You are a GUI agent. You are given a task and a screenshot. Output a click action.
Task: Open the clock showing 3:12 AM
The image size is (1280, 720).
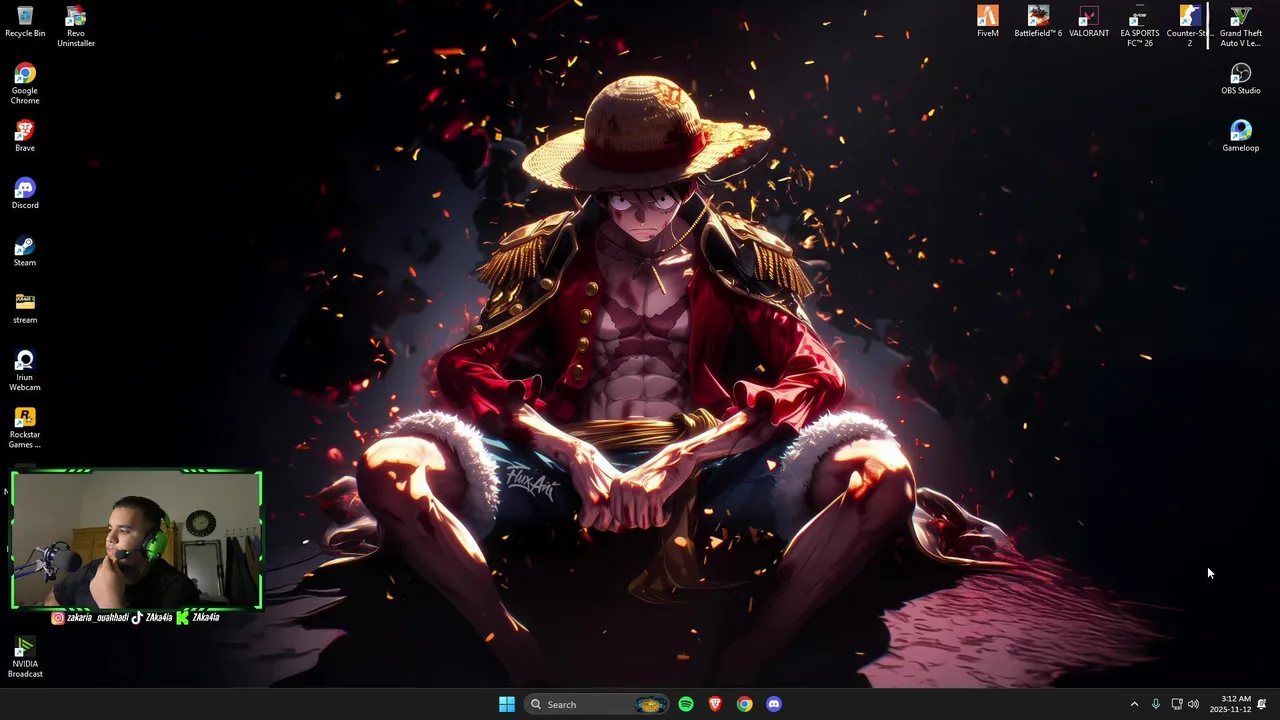pos(1230,704)
